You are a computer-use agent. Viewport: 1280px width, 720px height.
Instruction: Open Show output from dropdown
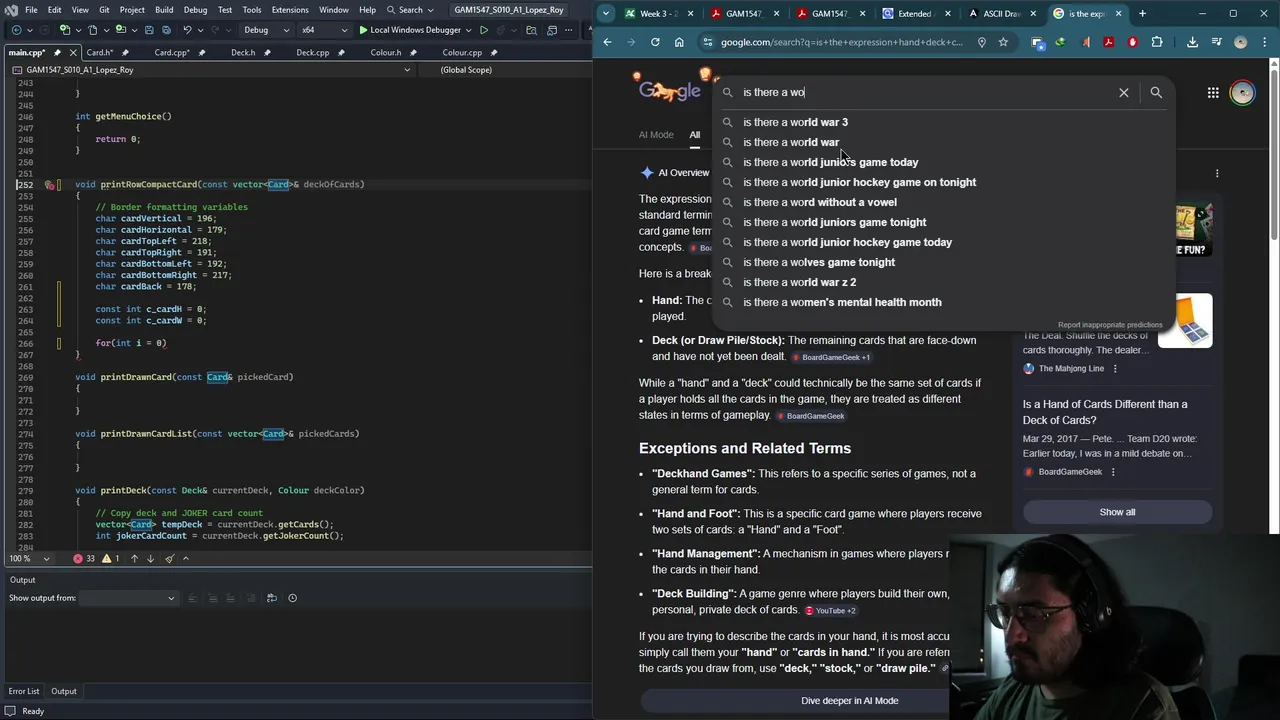[x=128, y=598]
